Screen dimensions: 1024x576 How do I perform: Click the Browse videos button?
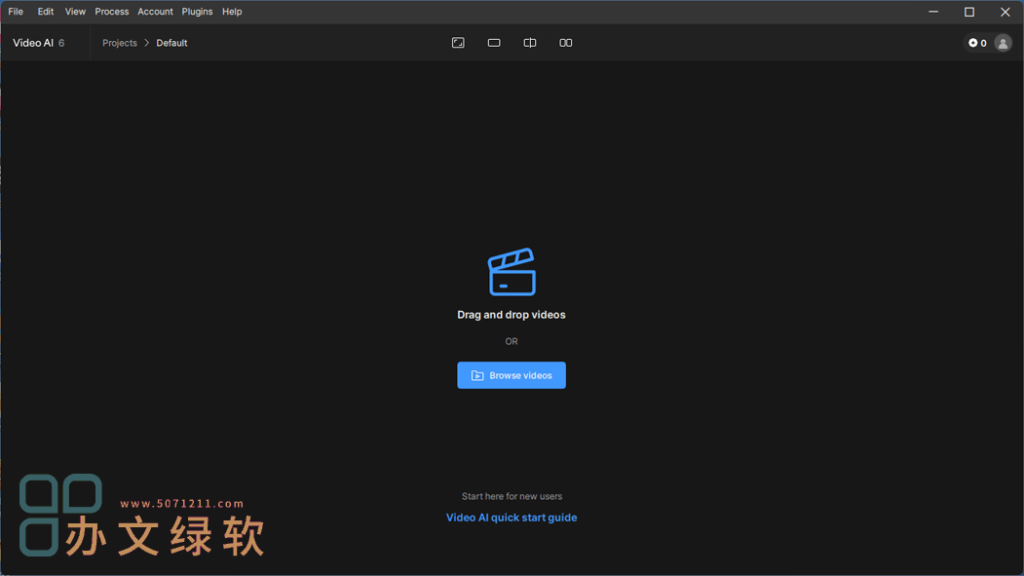point(511,375)
